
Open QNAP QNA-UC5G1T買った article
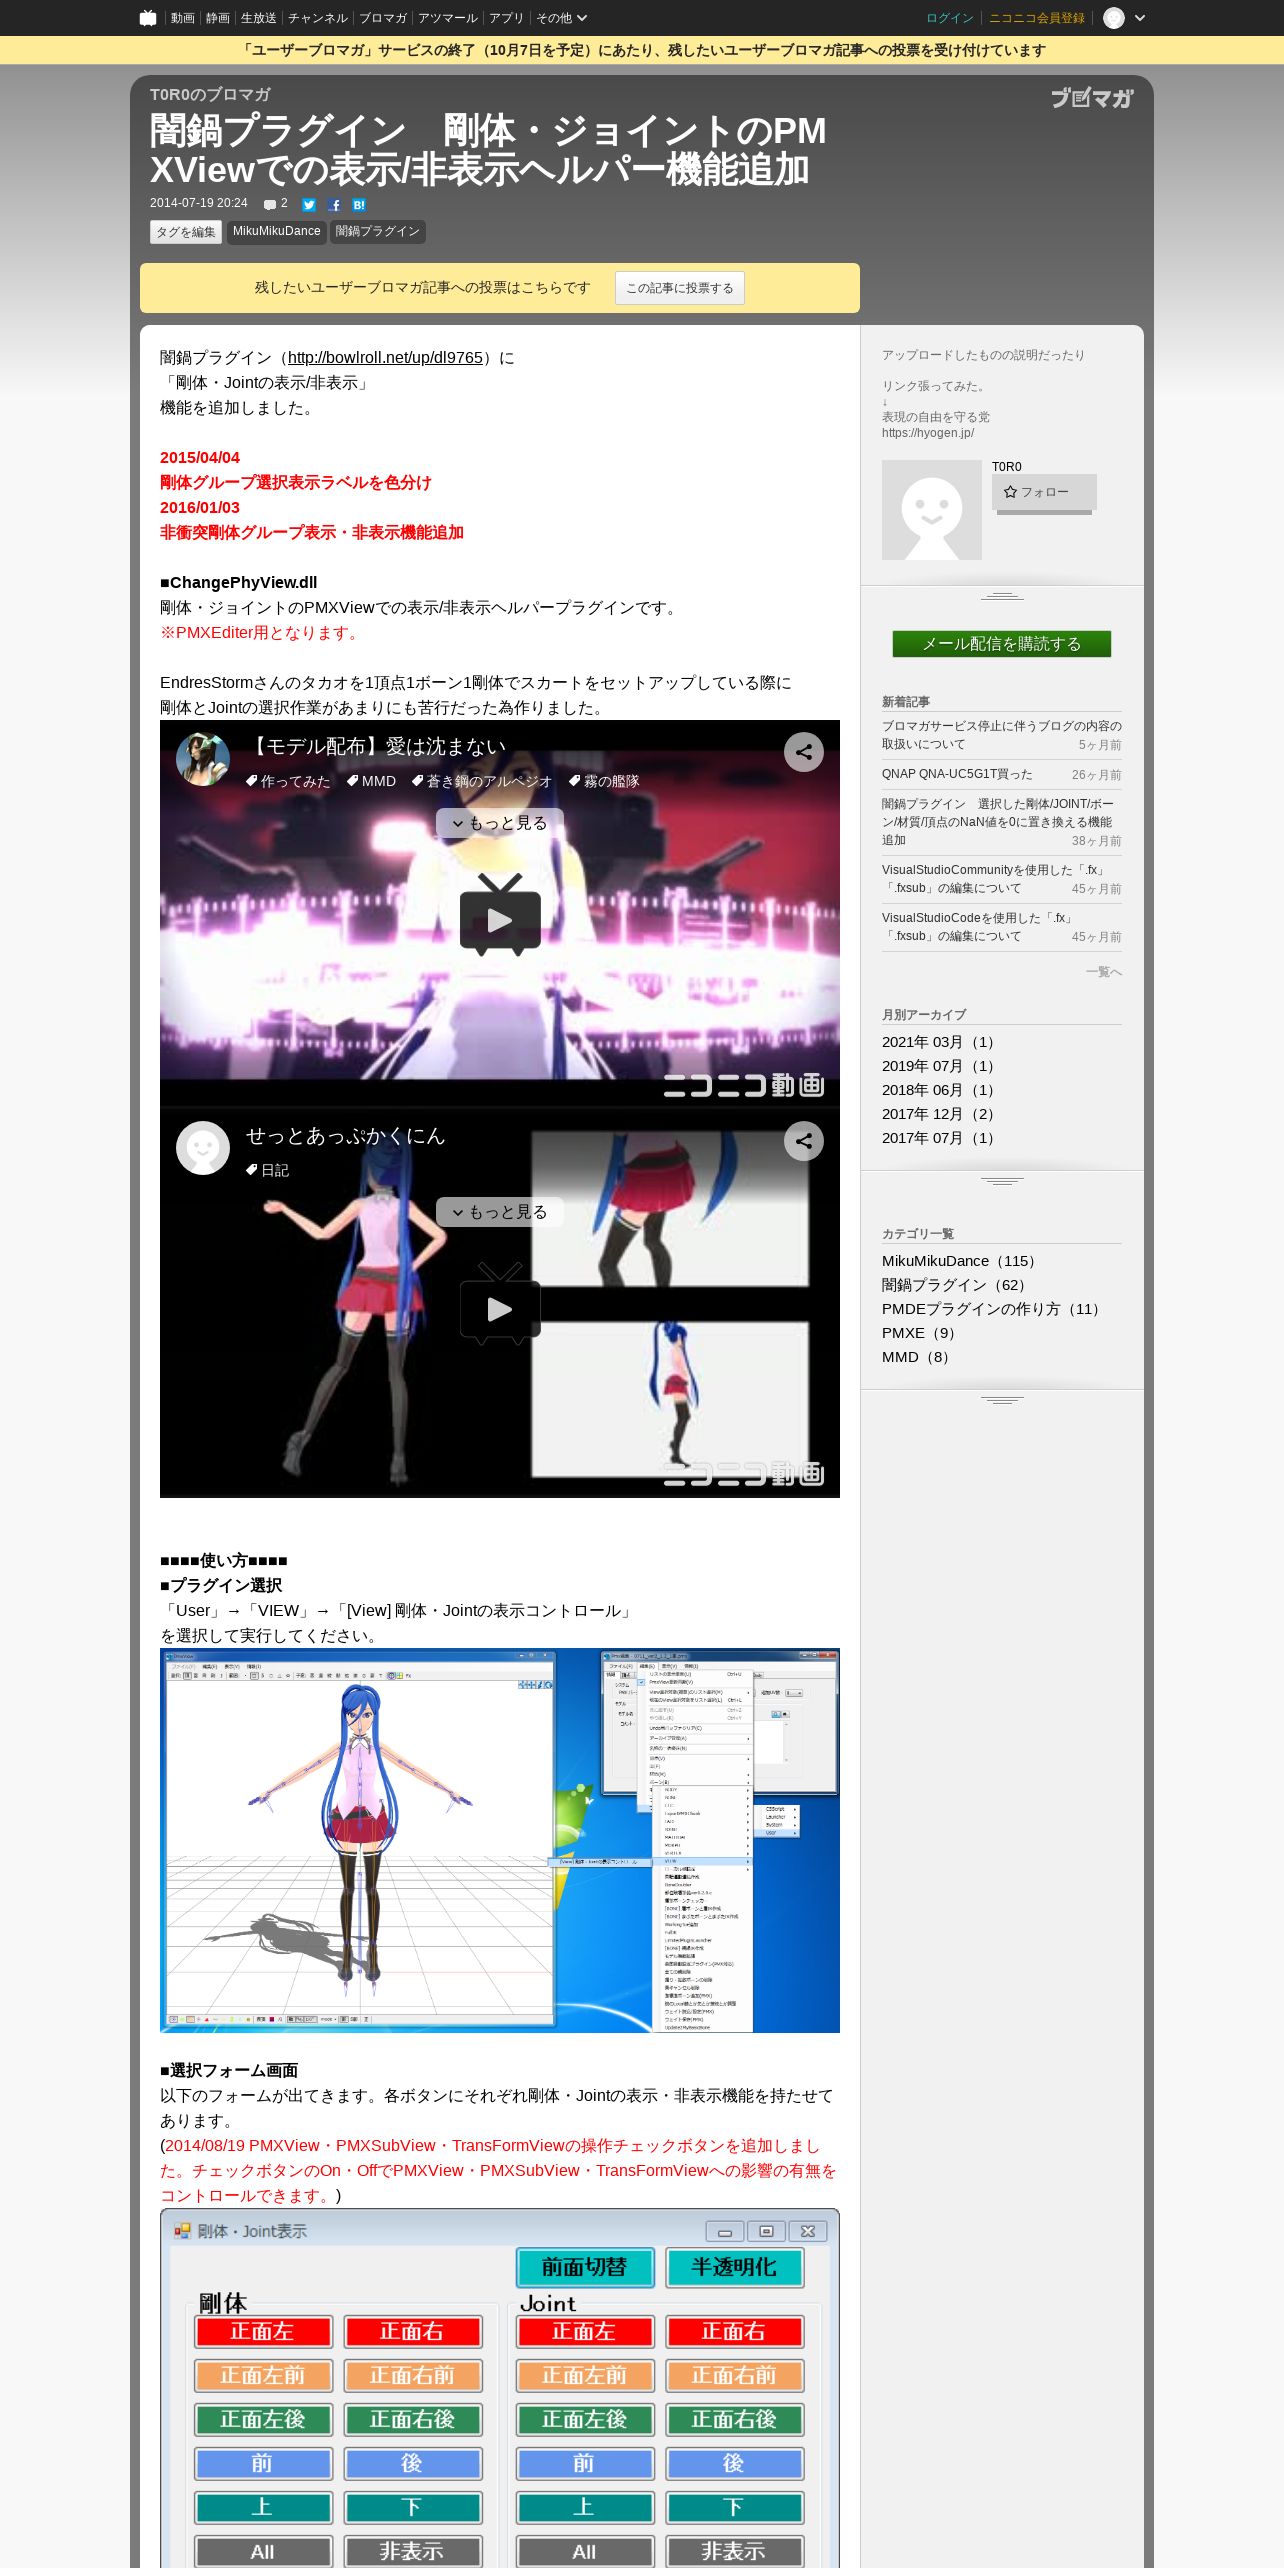coord(957,774)
